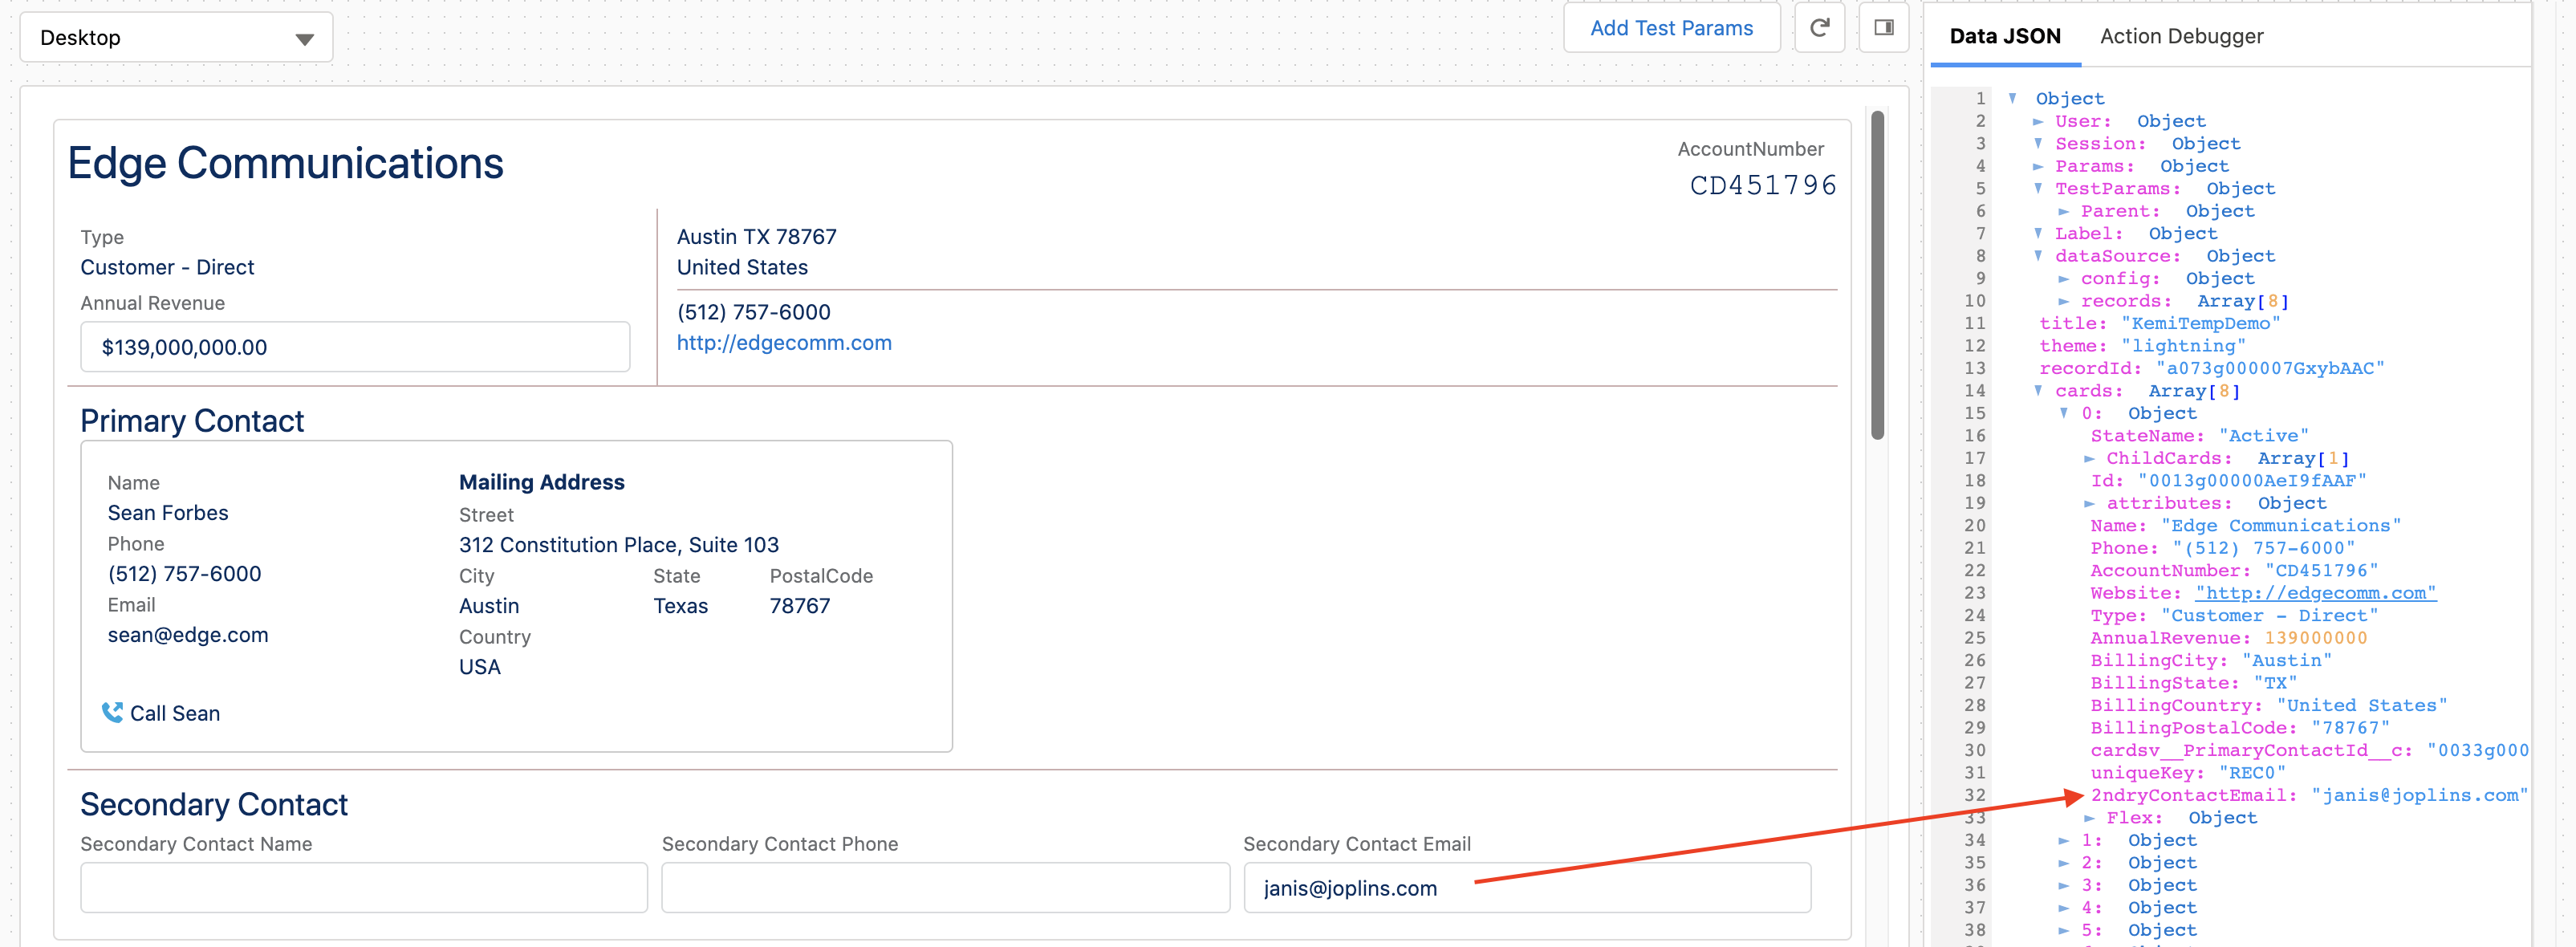Collapse the TestParams object node

pyautogui.click(x=2038, y=188)
